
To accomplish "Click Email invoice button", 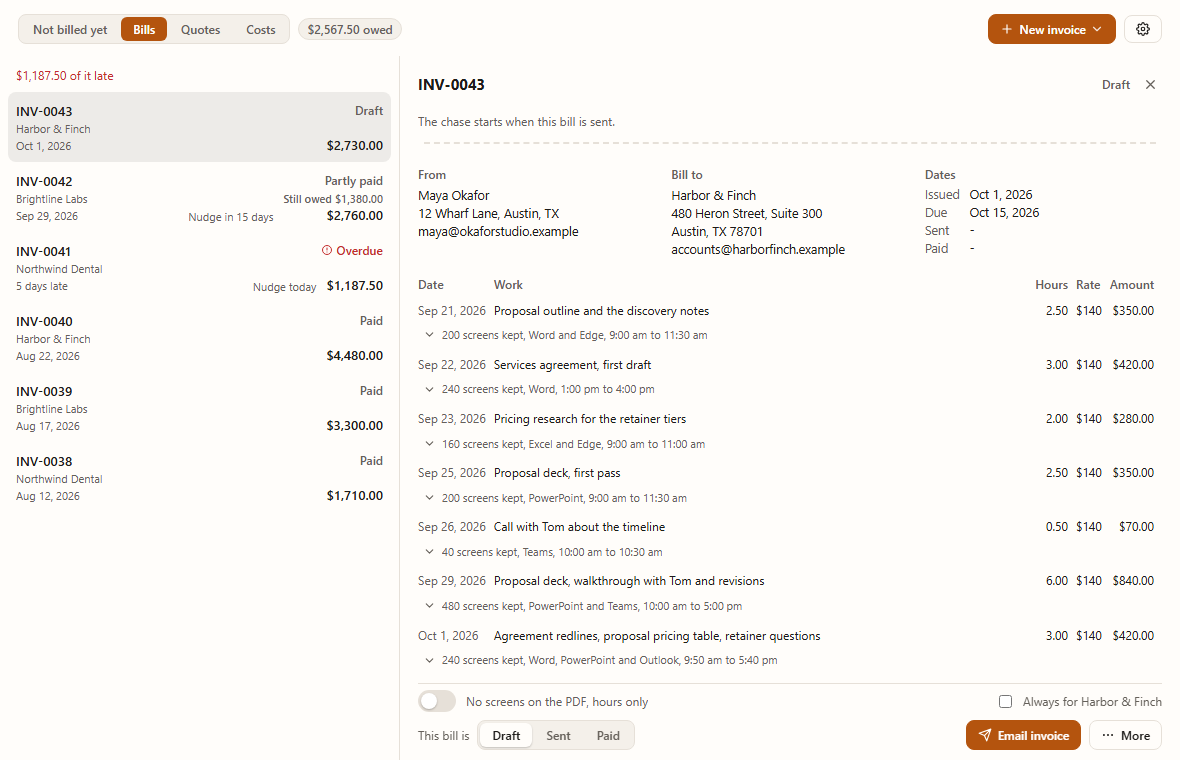I will [1023, 735].
